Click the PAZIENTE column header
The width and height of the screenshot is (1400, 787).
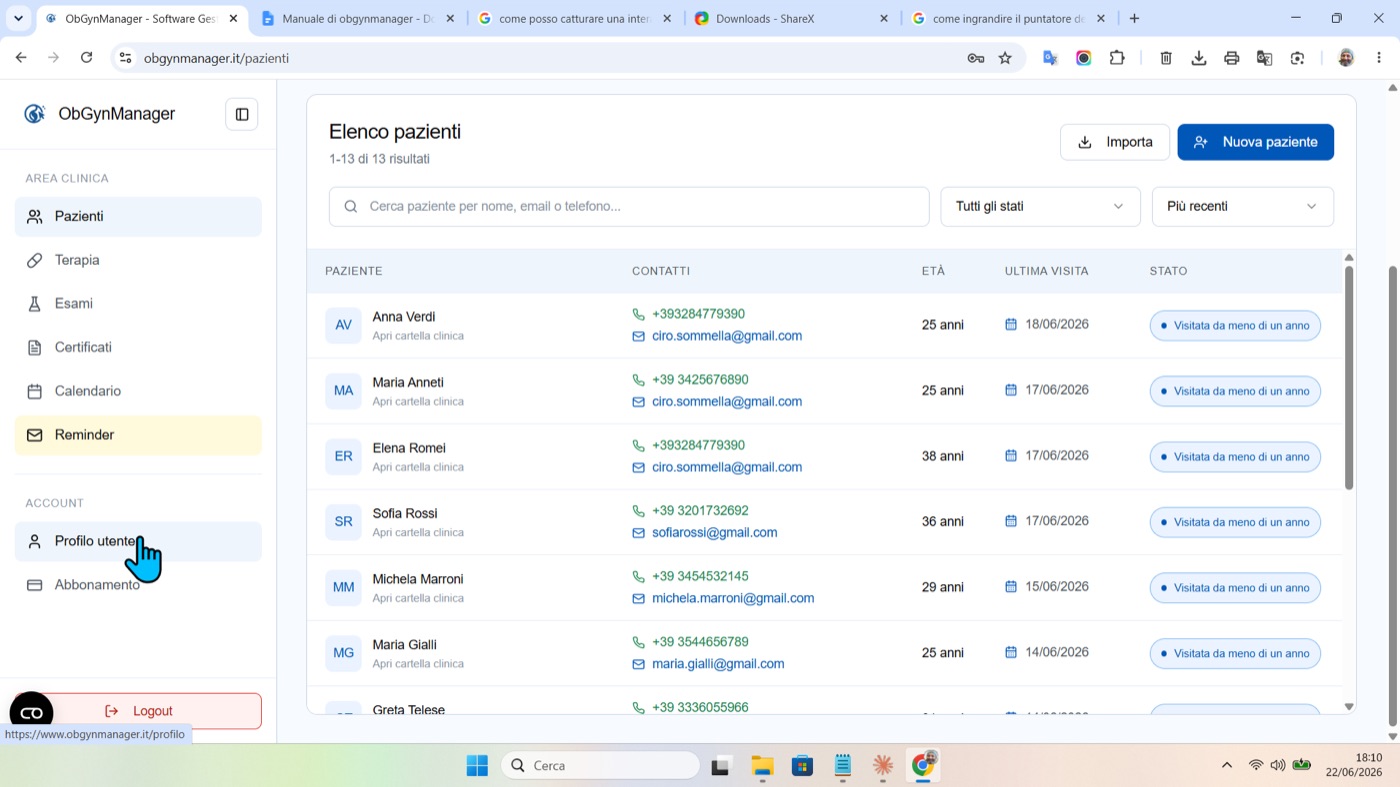click(x=354, y=271)
